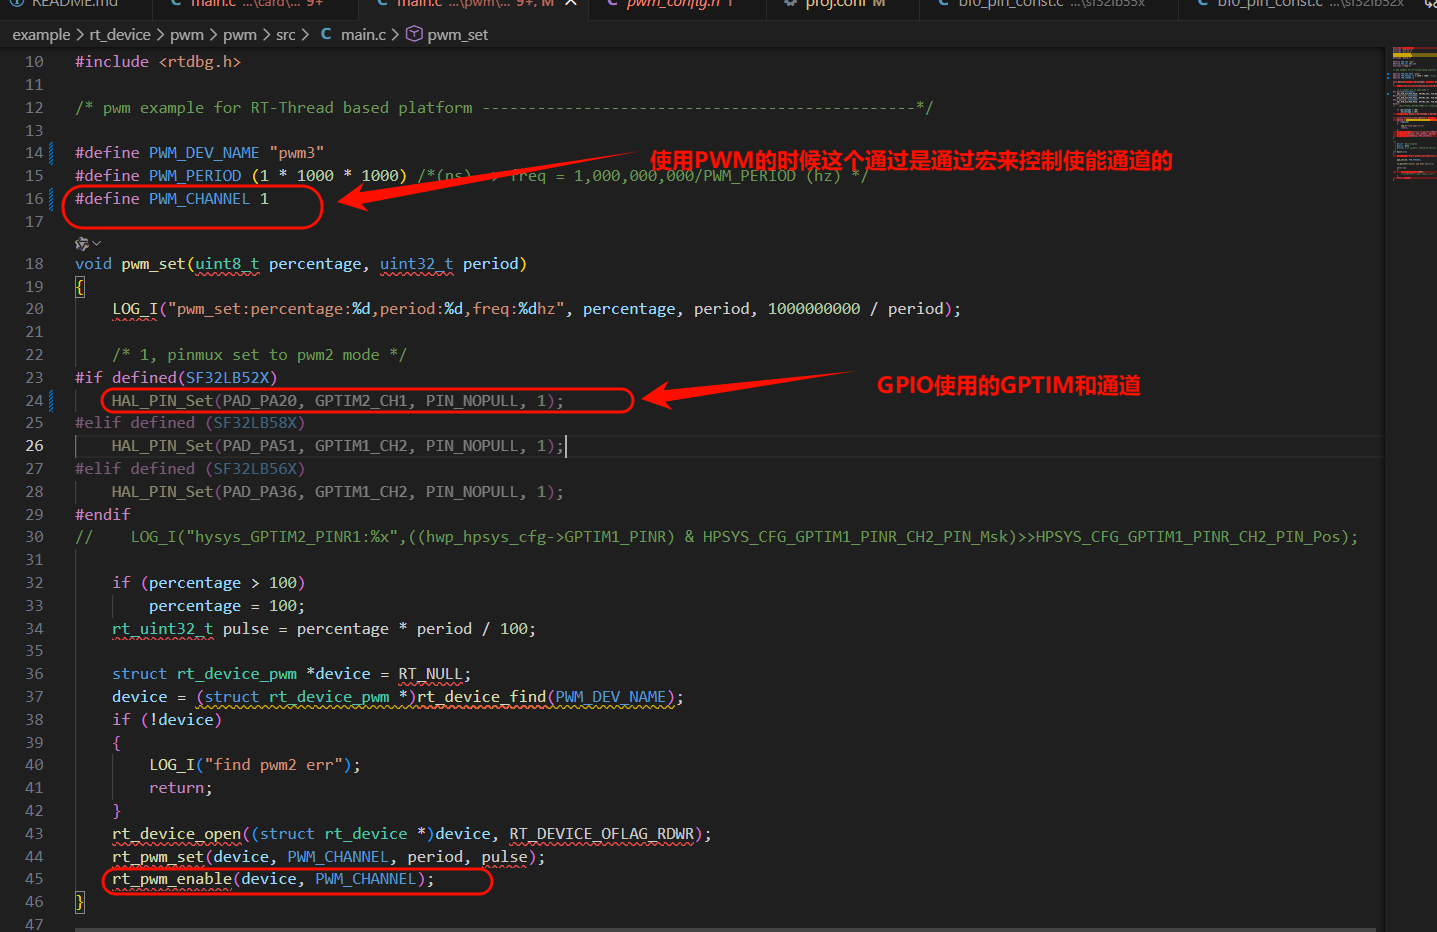The width and height of the screenshot is (1437, 932).
Task: Click the pwm_set symbol icon in breadcrumb
Action: [x=414, y=34]
